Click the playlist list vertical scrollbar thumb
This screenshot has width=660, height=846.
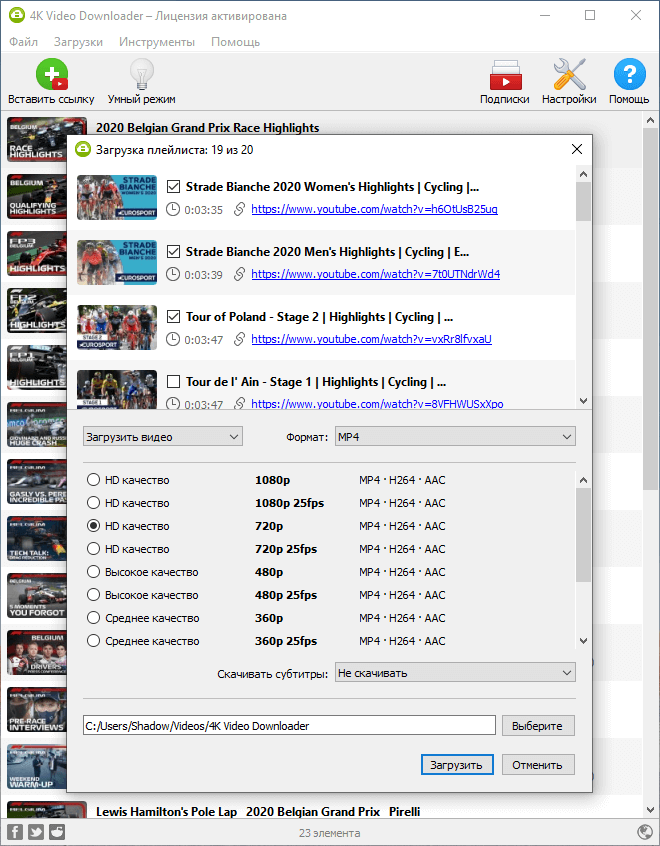click(583, 201)
